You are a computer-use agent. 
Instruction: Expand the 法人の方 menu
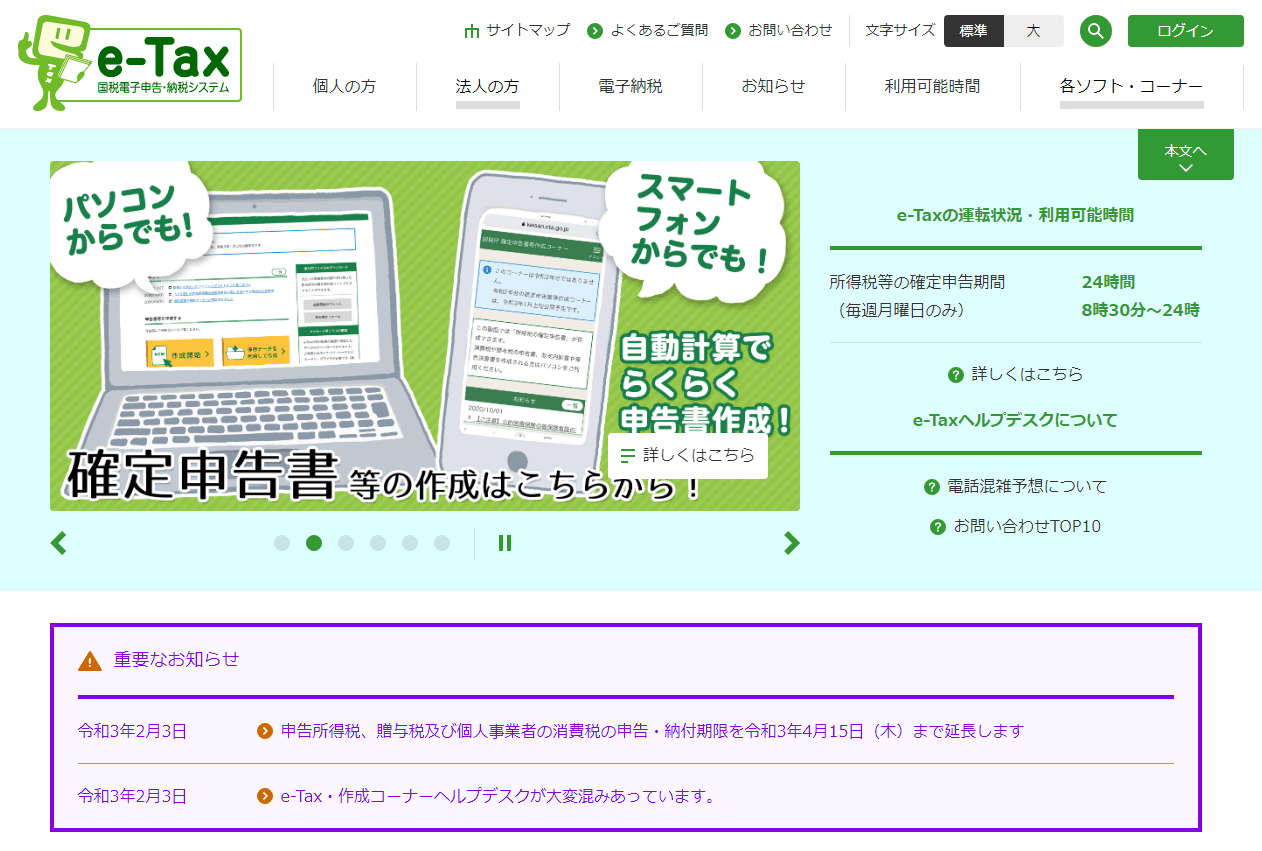point(487,86)
